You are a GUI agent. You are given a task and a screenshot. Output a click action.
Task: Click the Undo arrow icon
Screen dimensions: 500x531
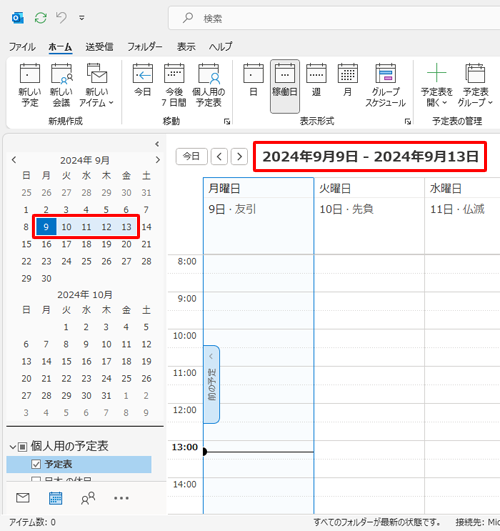(x=61, y=17)
